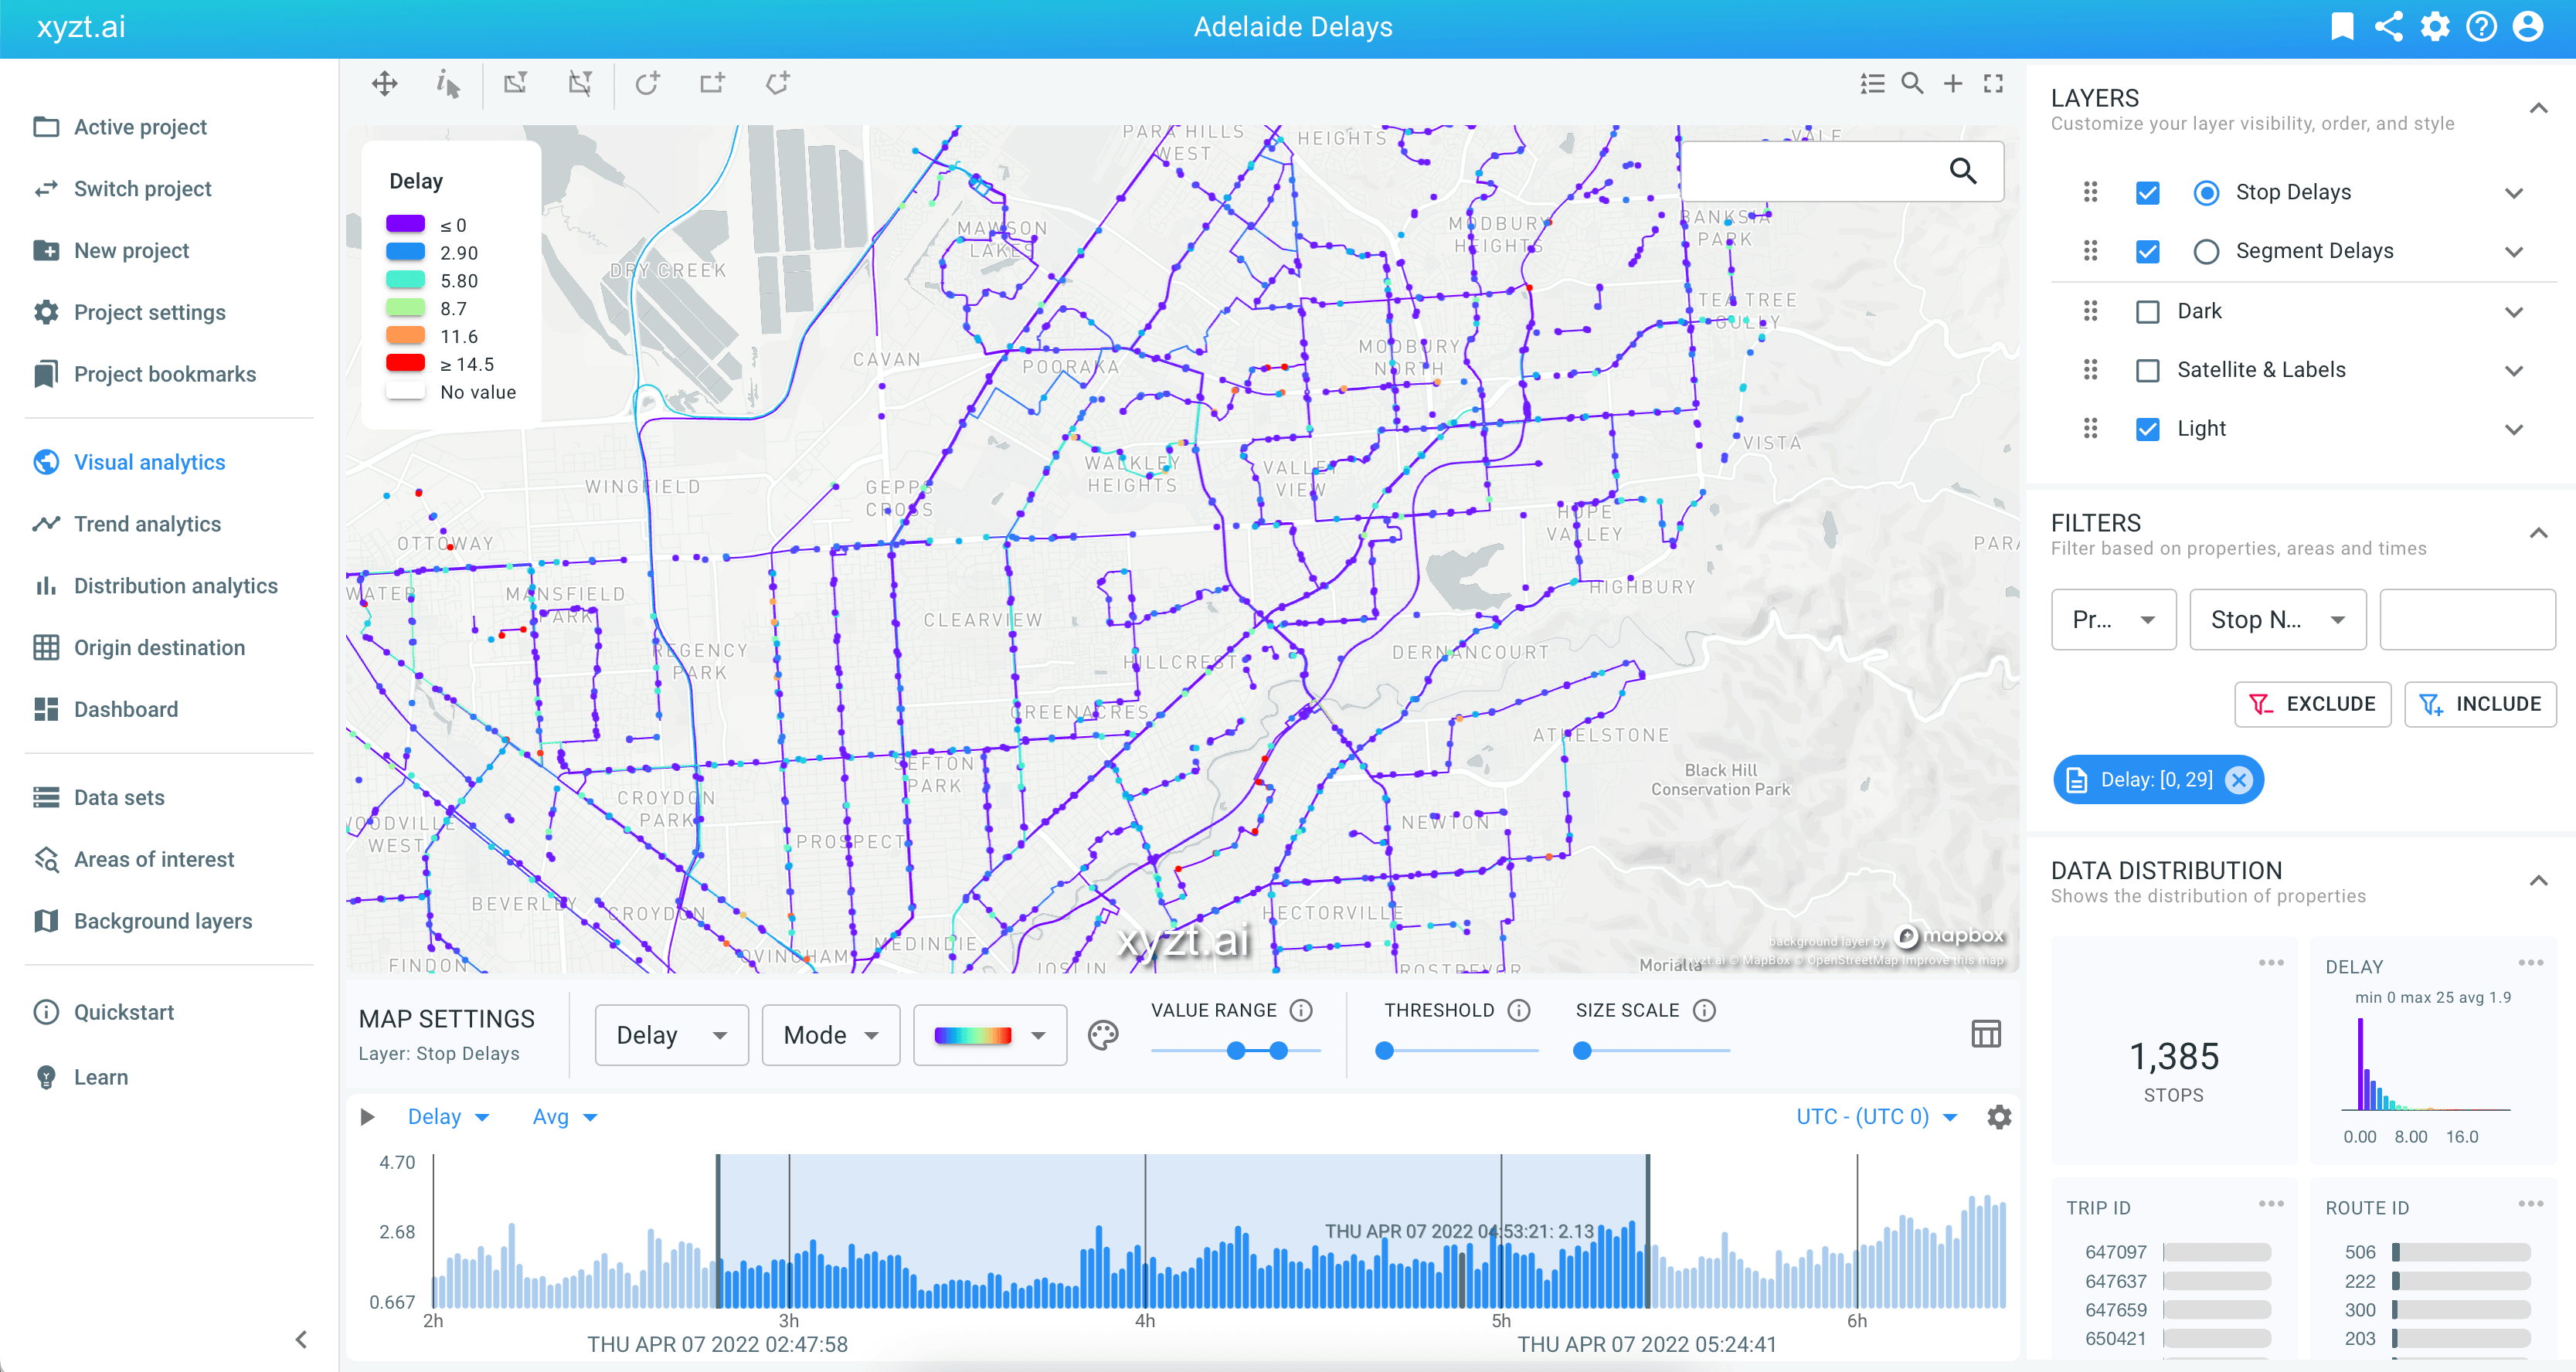Screen dimensions: 2576x1372
Task: Open the Stop Name filter dropdown
Action: pyautogui.click(x=2276, y=619)
